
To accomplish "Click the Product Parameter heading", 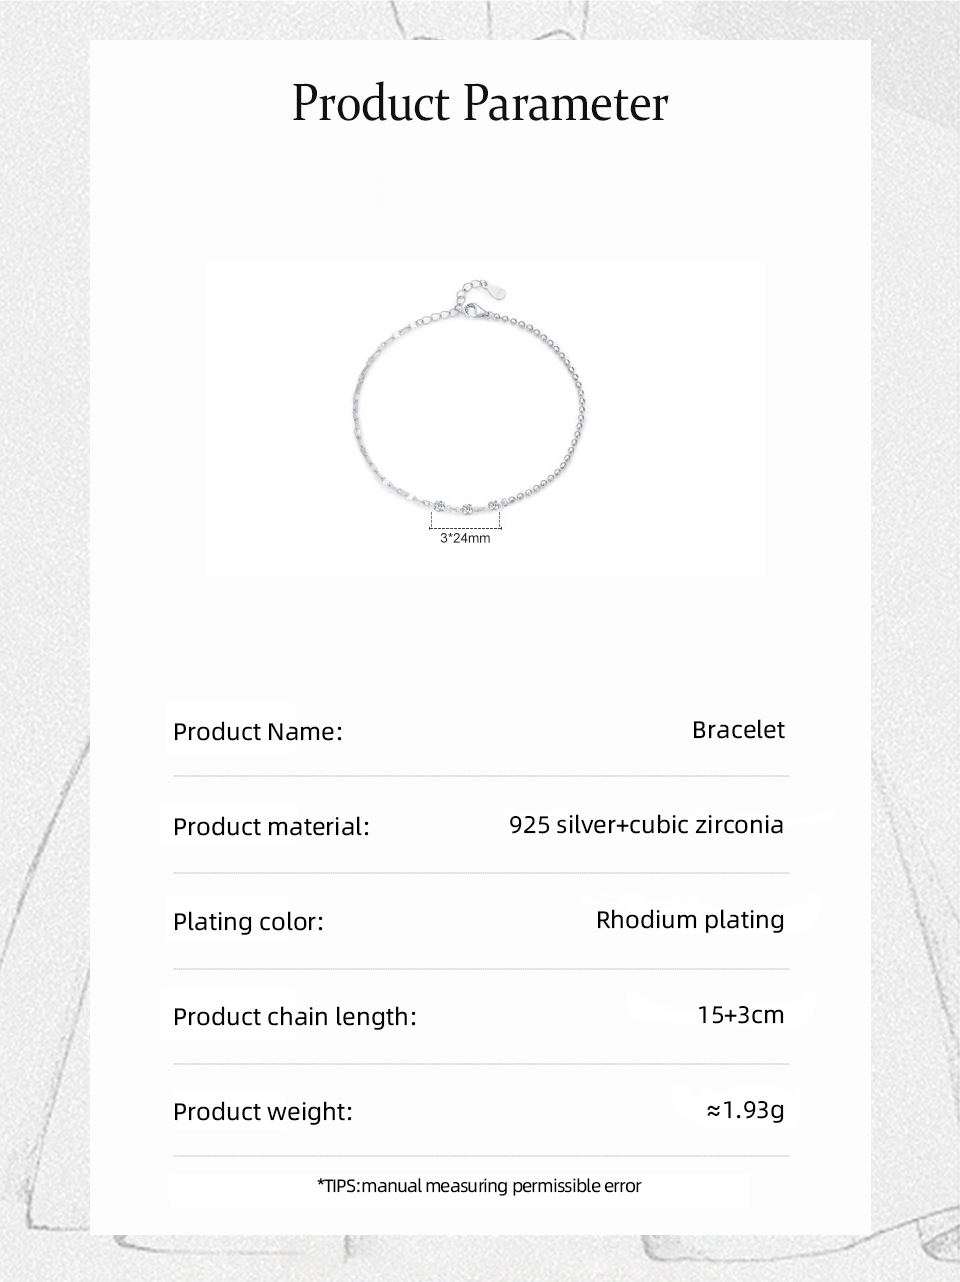I will (x=480, y=104).
